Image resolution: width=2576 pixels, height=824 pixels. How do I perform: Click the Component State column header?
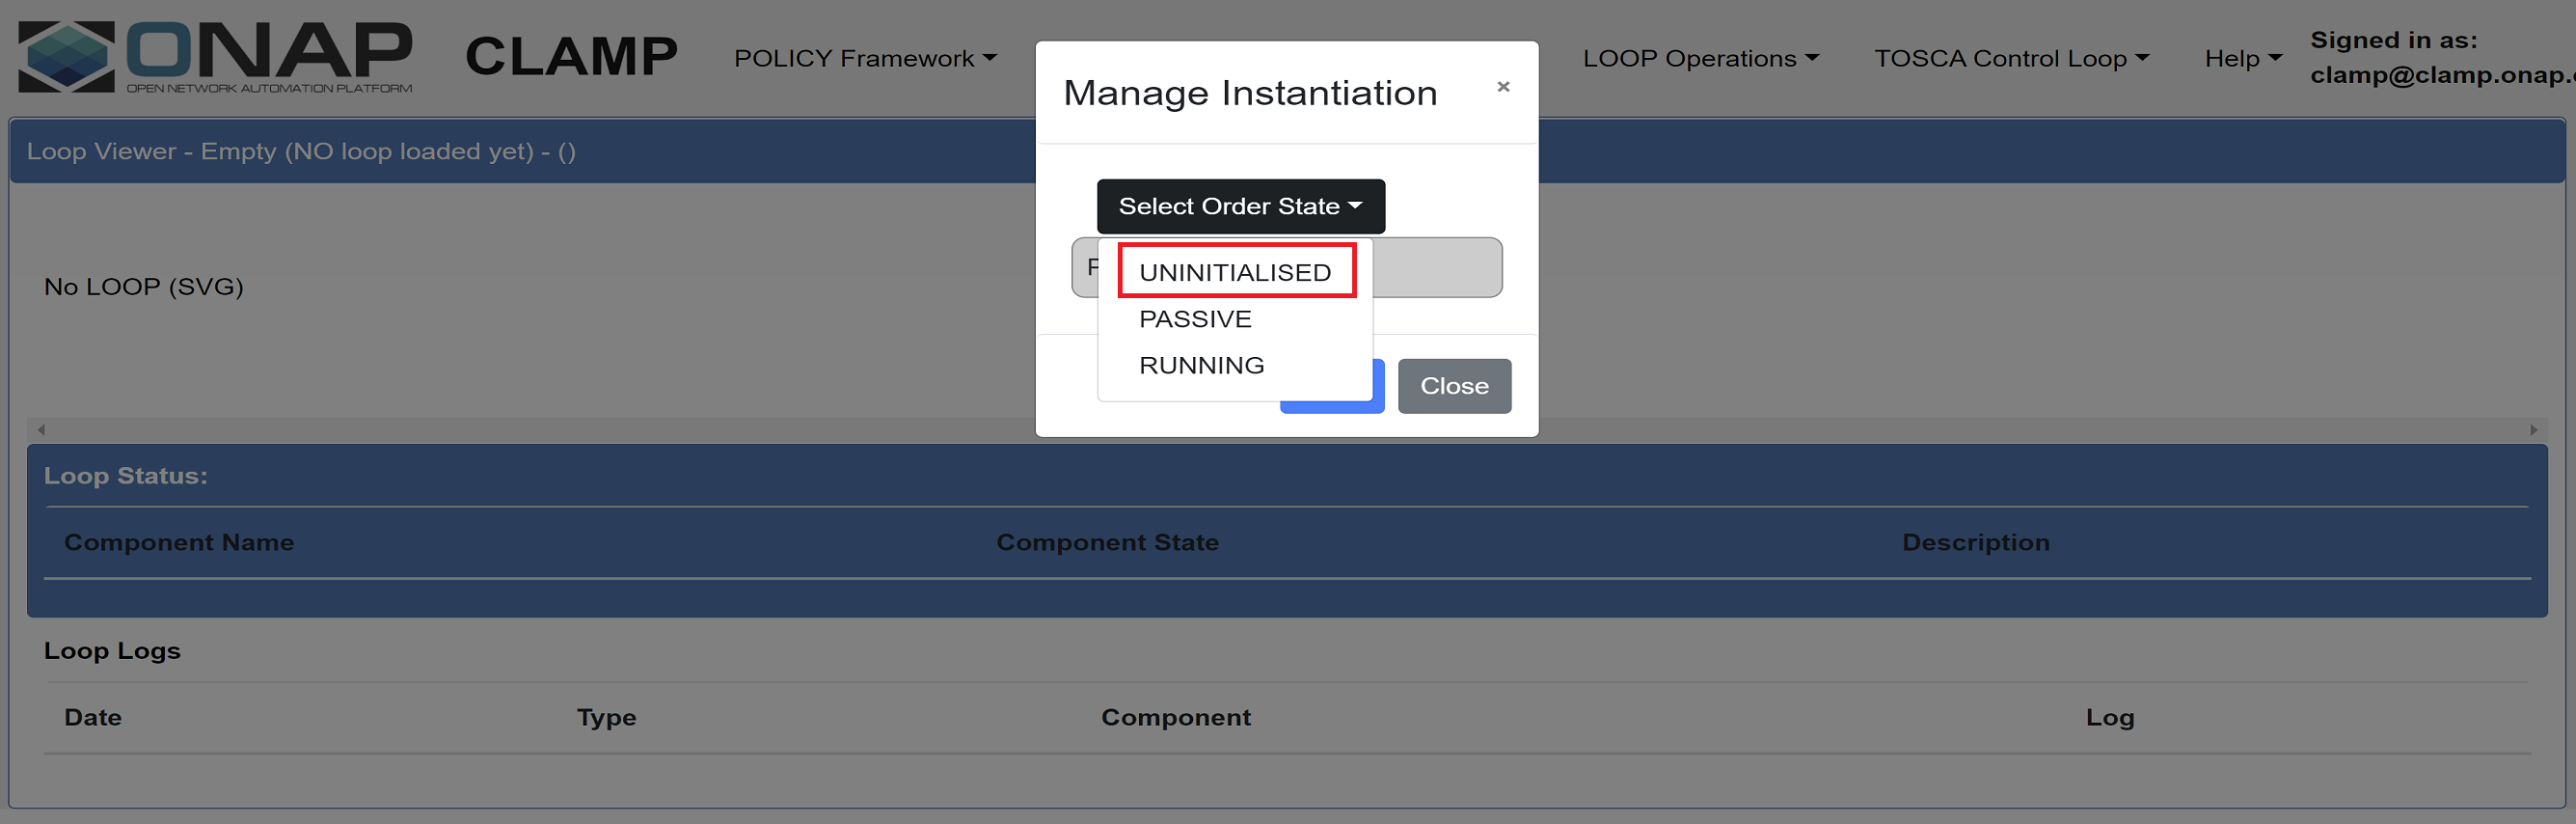pyautogui.click(x=1107, y=543)
